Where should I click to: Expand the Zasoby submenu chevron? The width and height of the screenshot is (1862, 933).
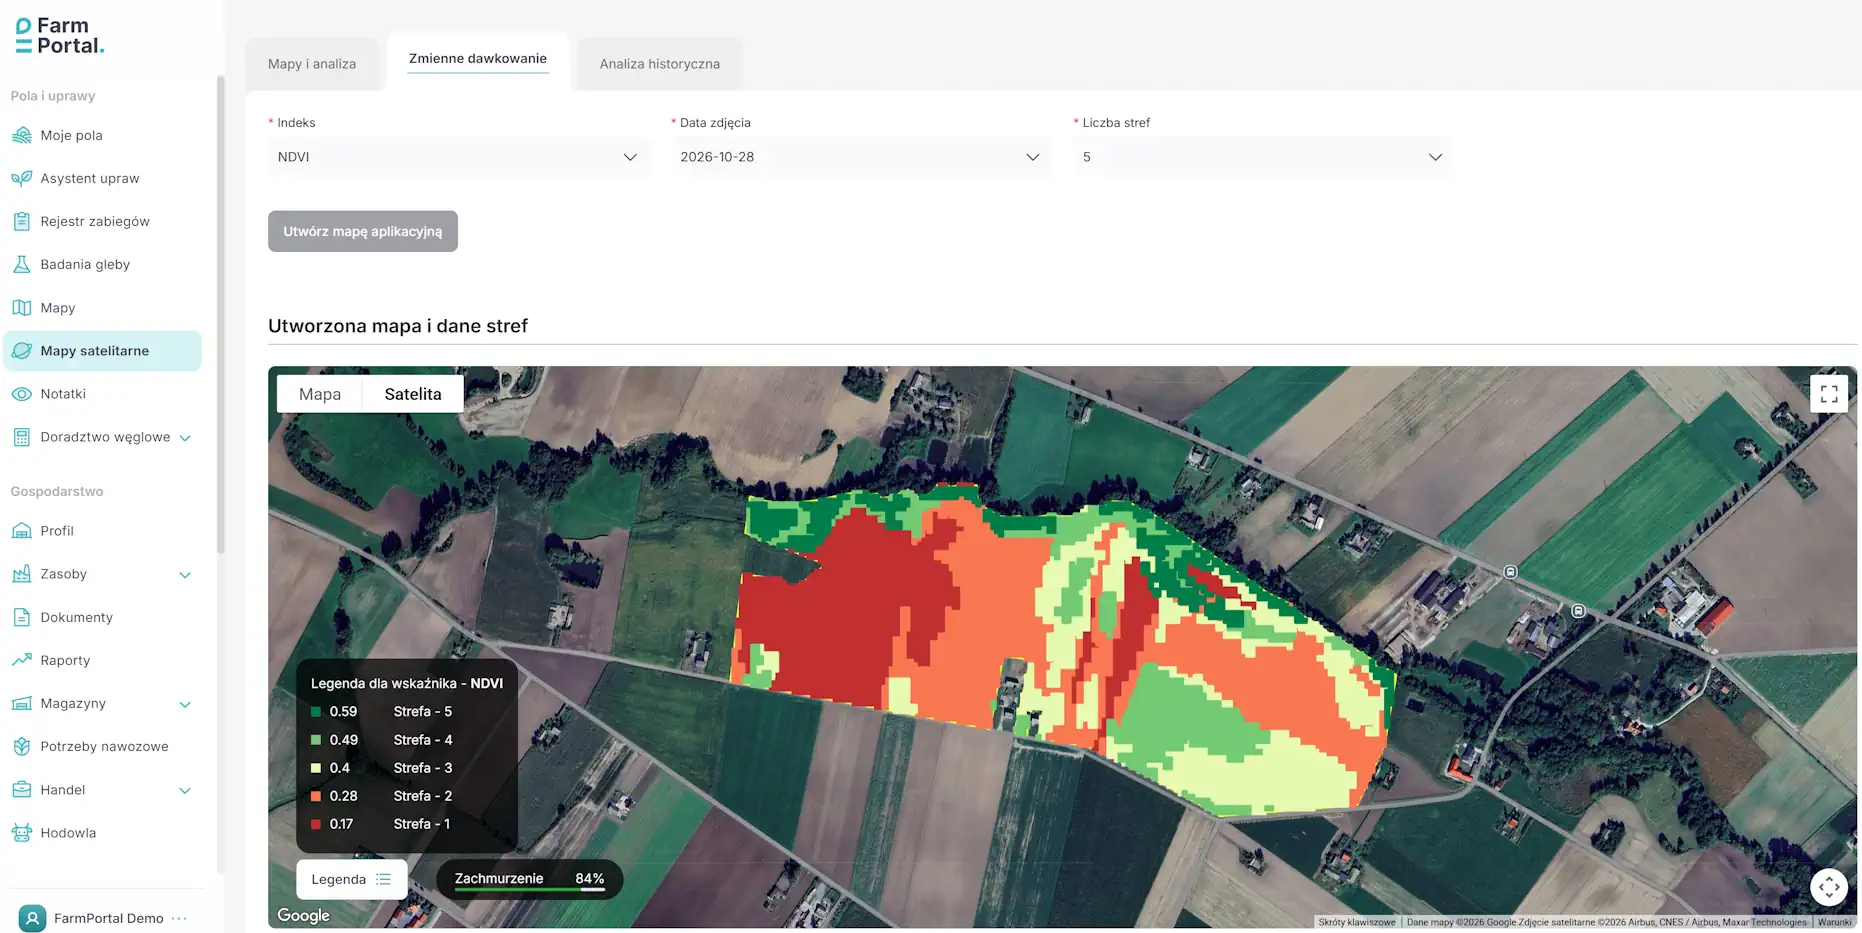pos(185,575)
